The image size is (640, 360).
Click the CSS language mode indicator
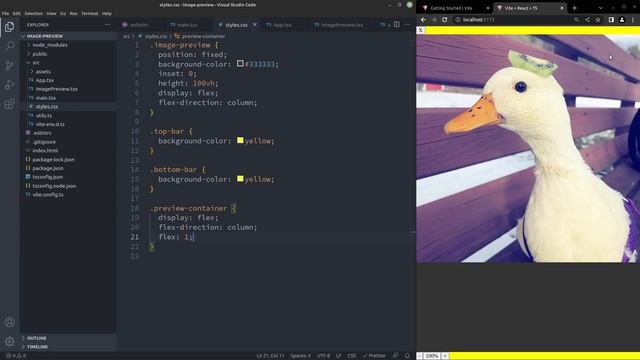point(352,356)
